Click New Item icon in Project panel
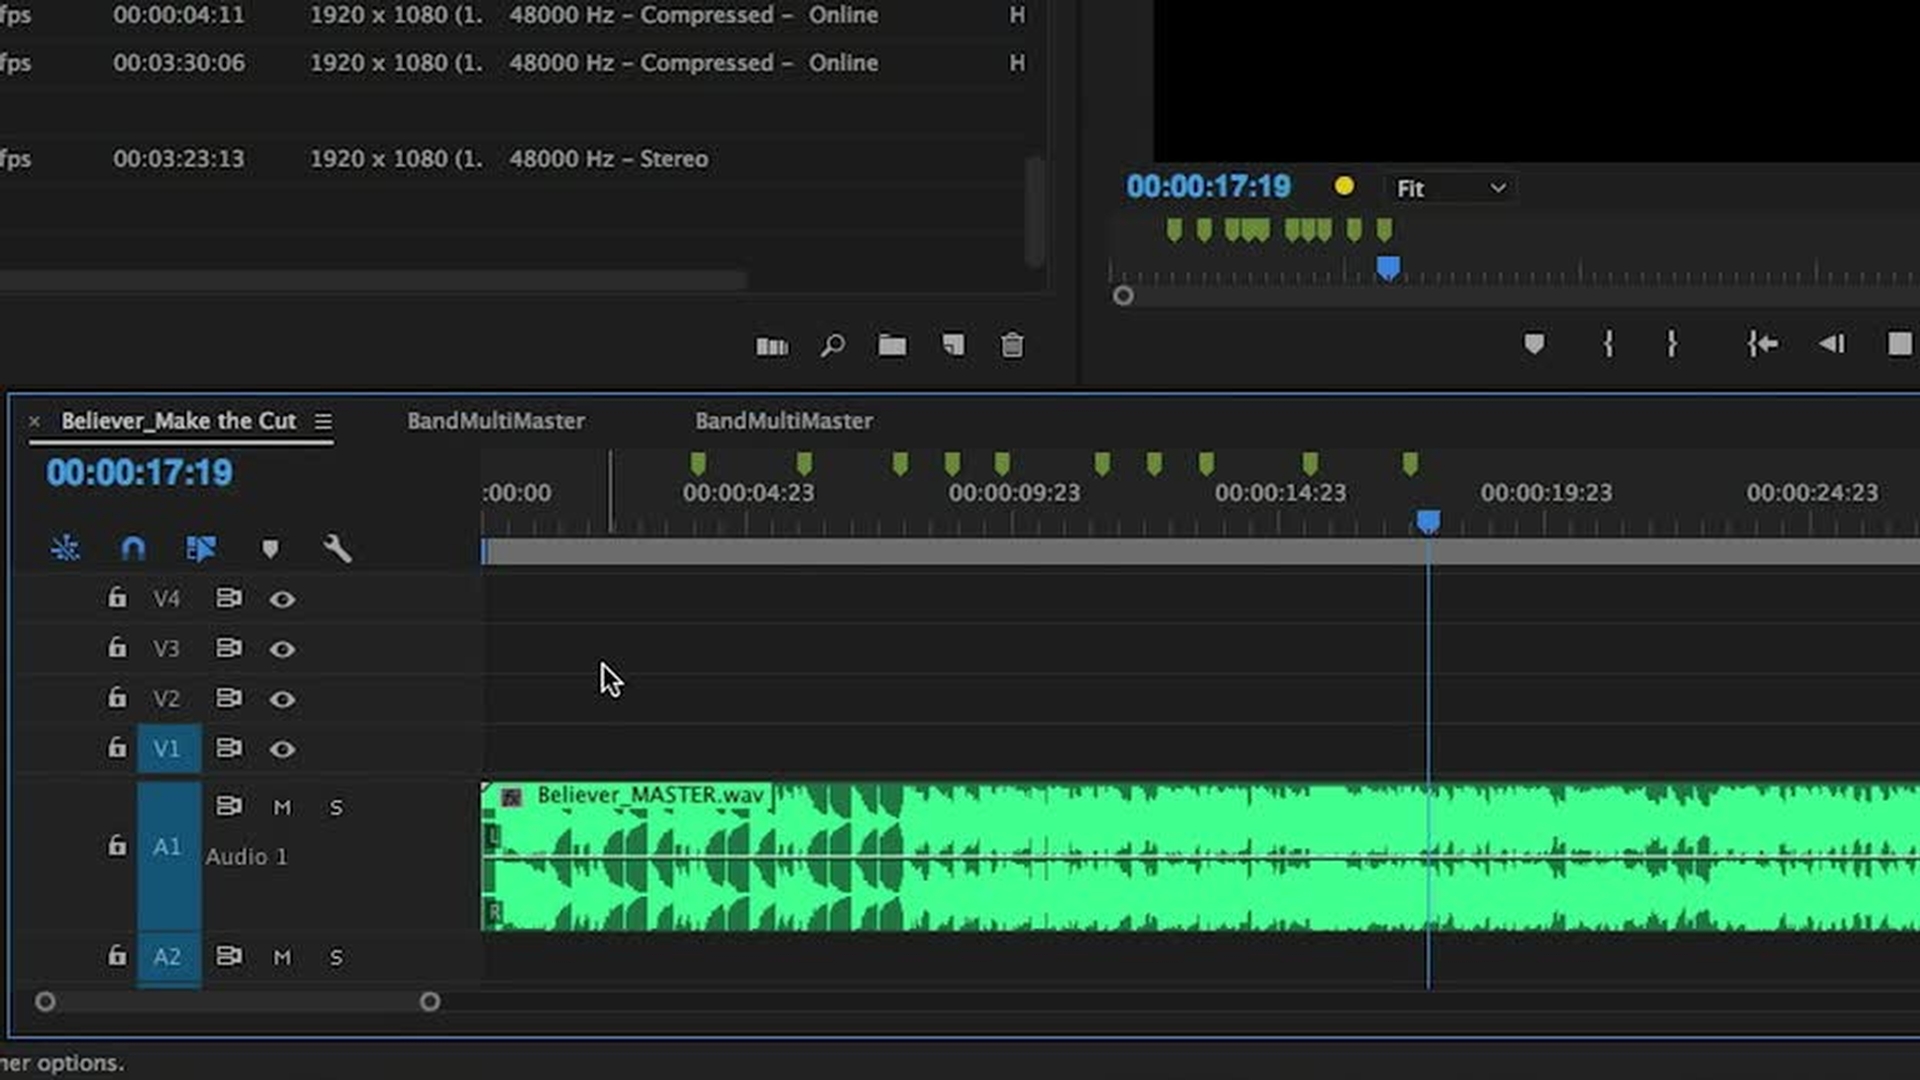The width and height of the screenshot is (1920, 1080). tap(953, 345)
